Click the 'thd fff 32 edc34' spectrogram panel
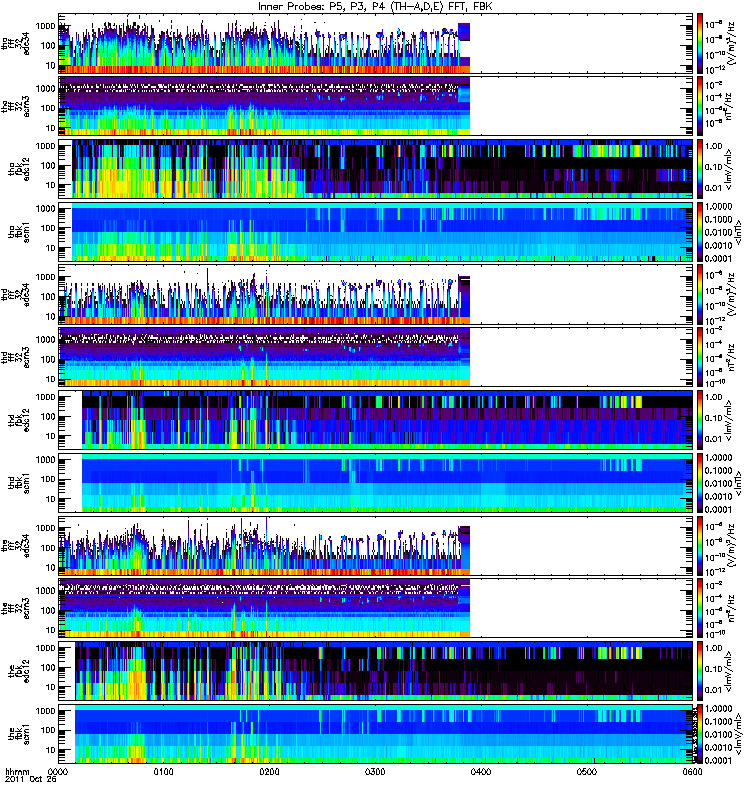 [x=376, y=294]
